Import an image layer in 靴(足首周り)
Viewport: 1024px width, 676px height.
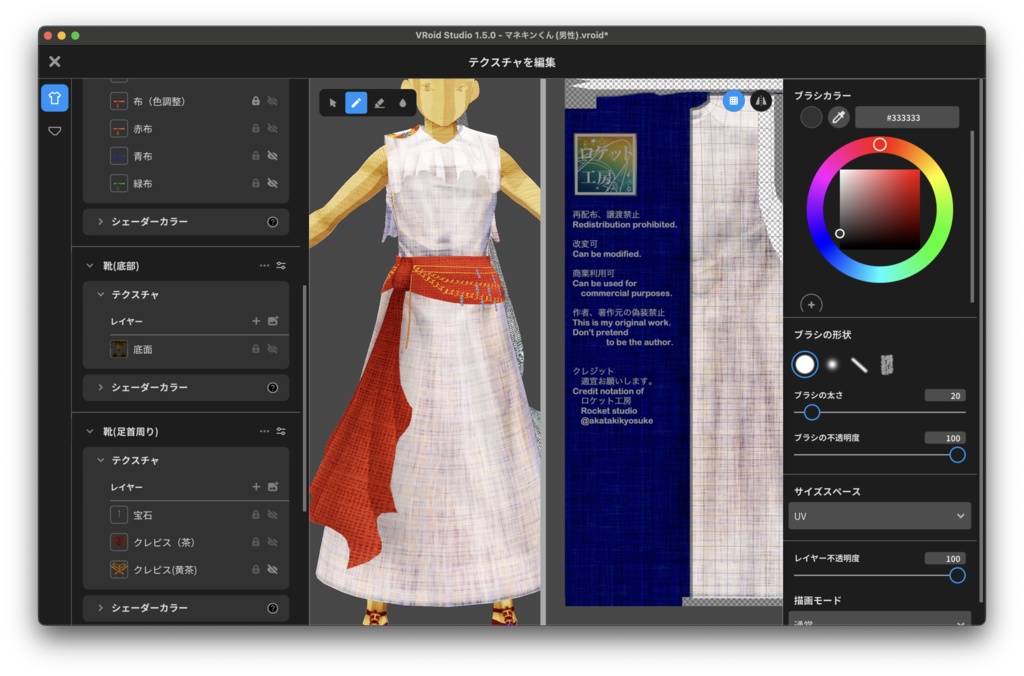[273, 487]
